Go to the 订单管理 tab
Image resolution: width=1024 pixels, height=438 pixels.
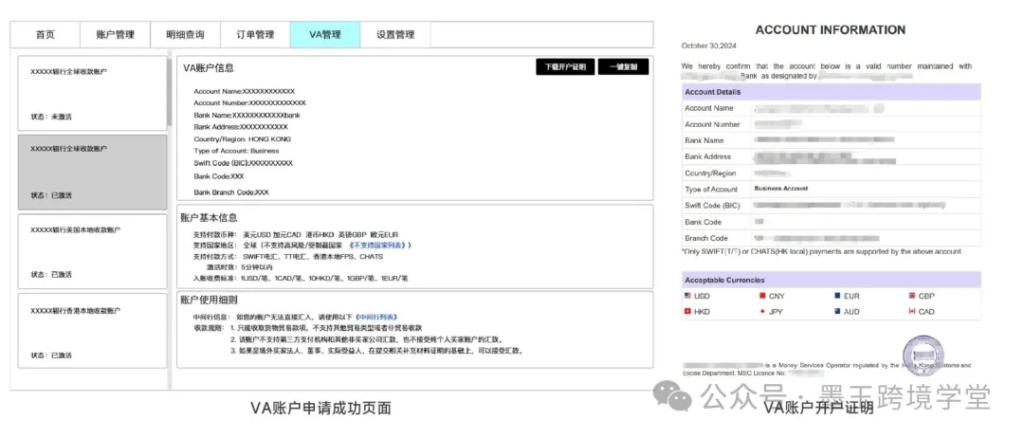[255, 35]
